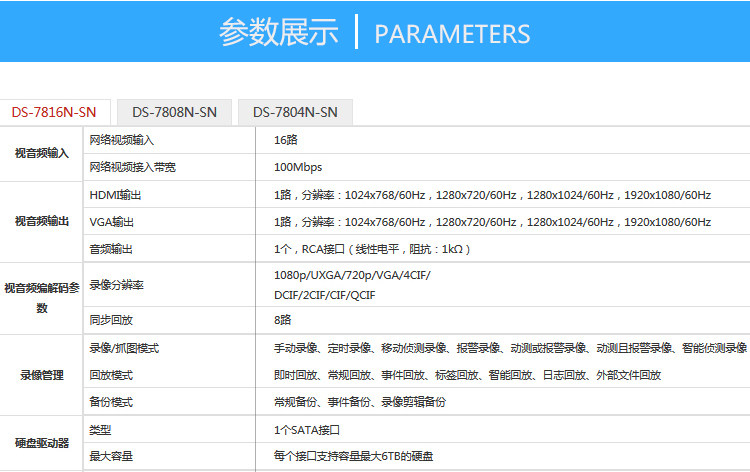Click the 音频输出 row label
The image size is (750, 472).
click(111, 249)
